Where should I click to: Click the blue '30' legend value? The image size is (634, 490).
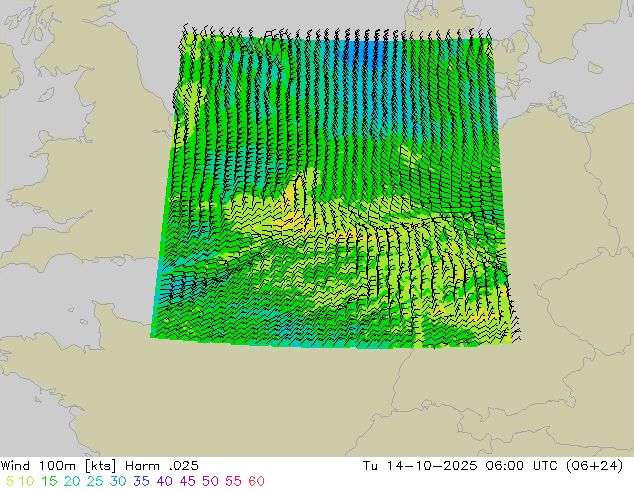(x=118, y=481)
